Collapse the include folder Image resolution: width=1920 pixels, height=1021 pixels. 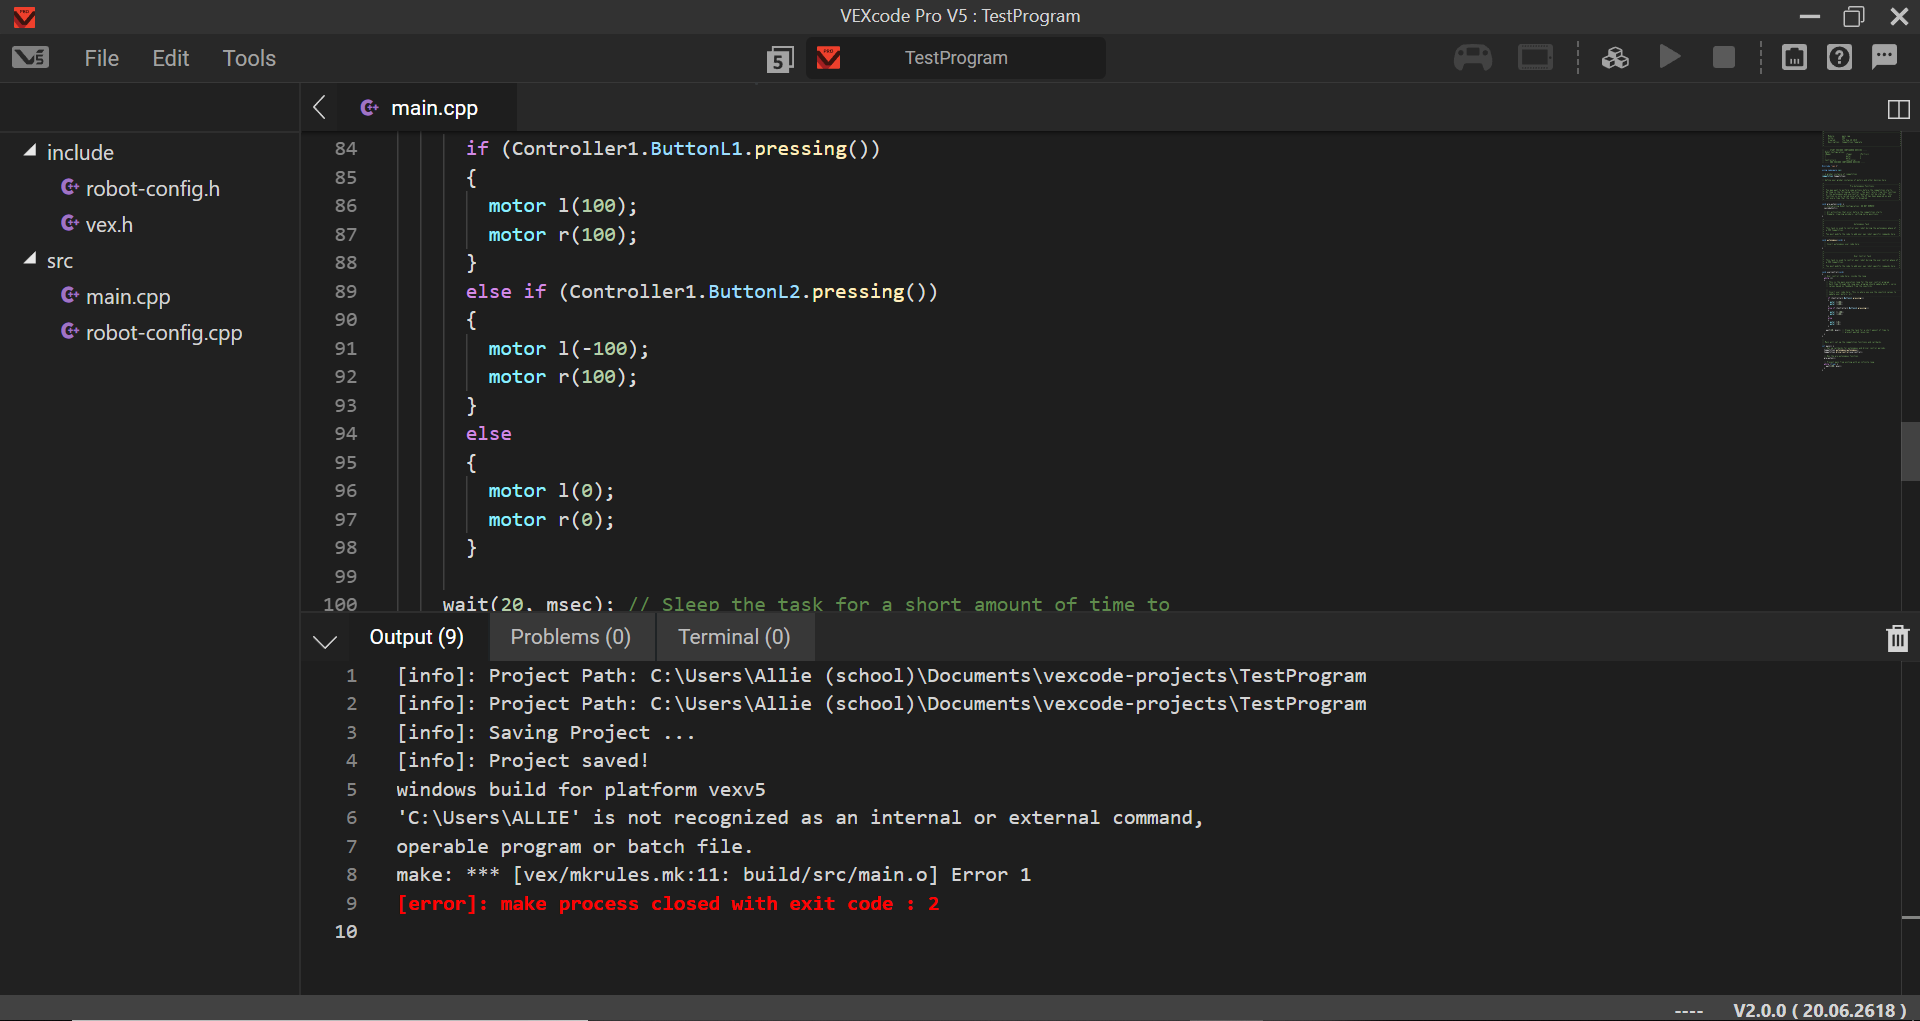[x=30, y=151]
